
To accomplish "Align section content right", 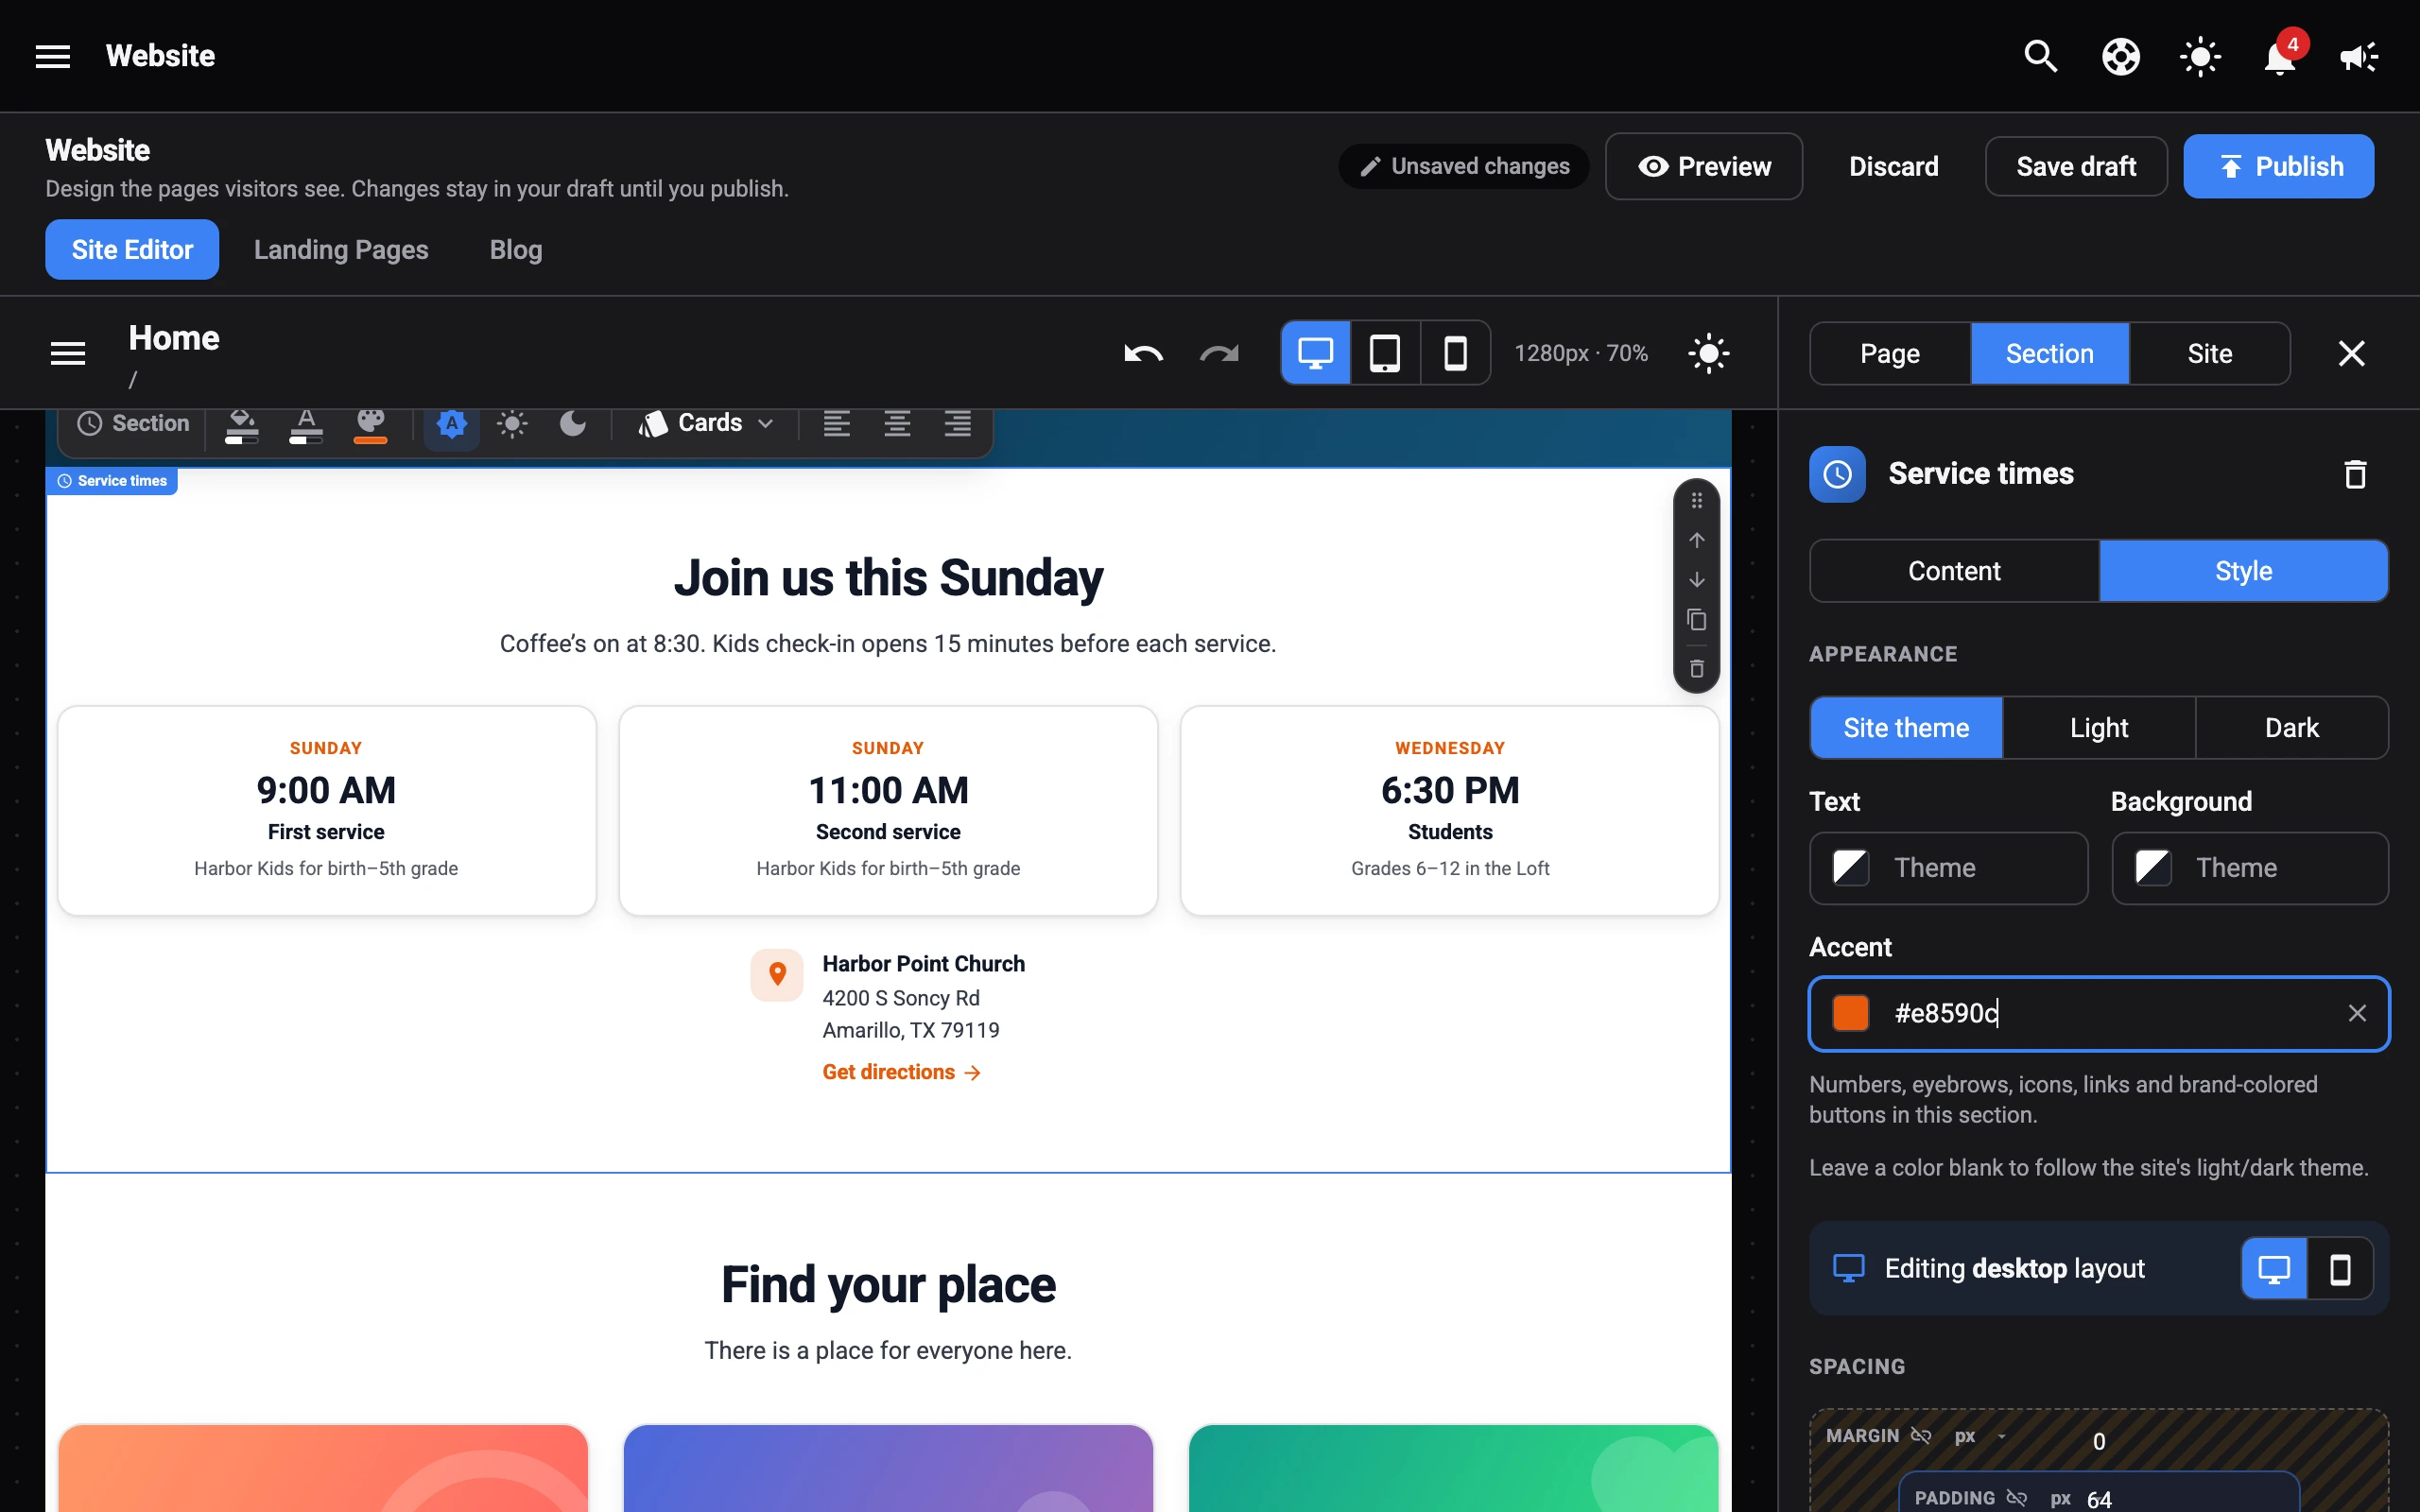I will pos(958,424).
